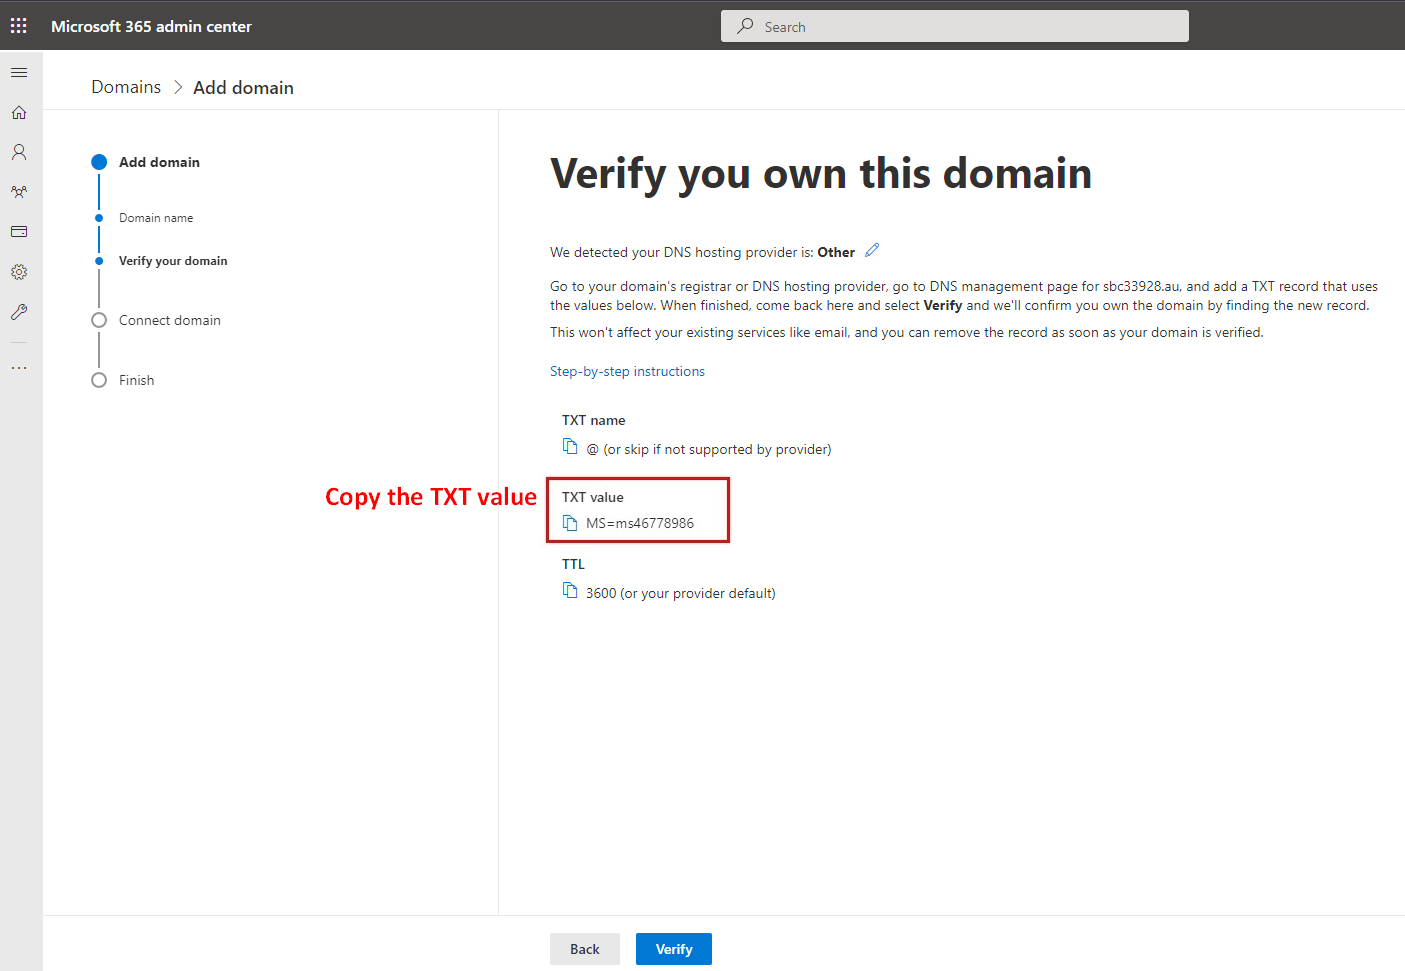Open Billing card icon in sidebar
This screenshot has height=971, width=1405.
pyautogui.click(x=19, y=232)
